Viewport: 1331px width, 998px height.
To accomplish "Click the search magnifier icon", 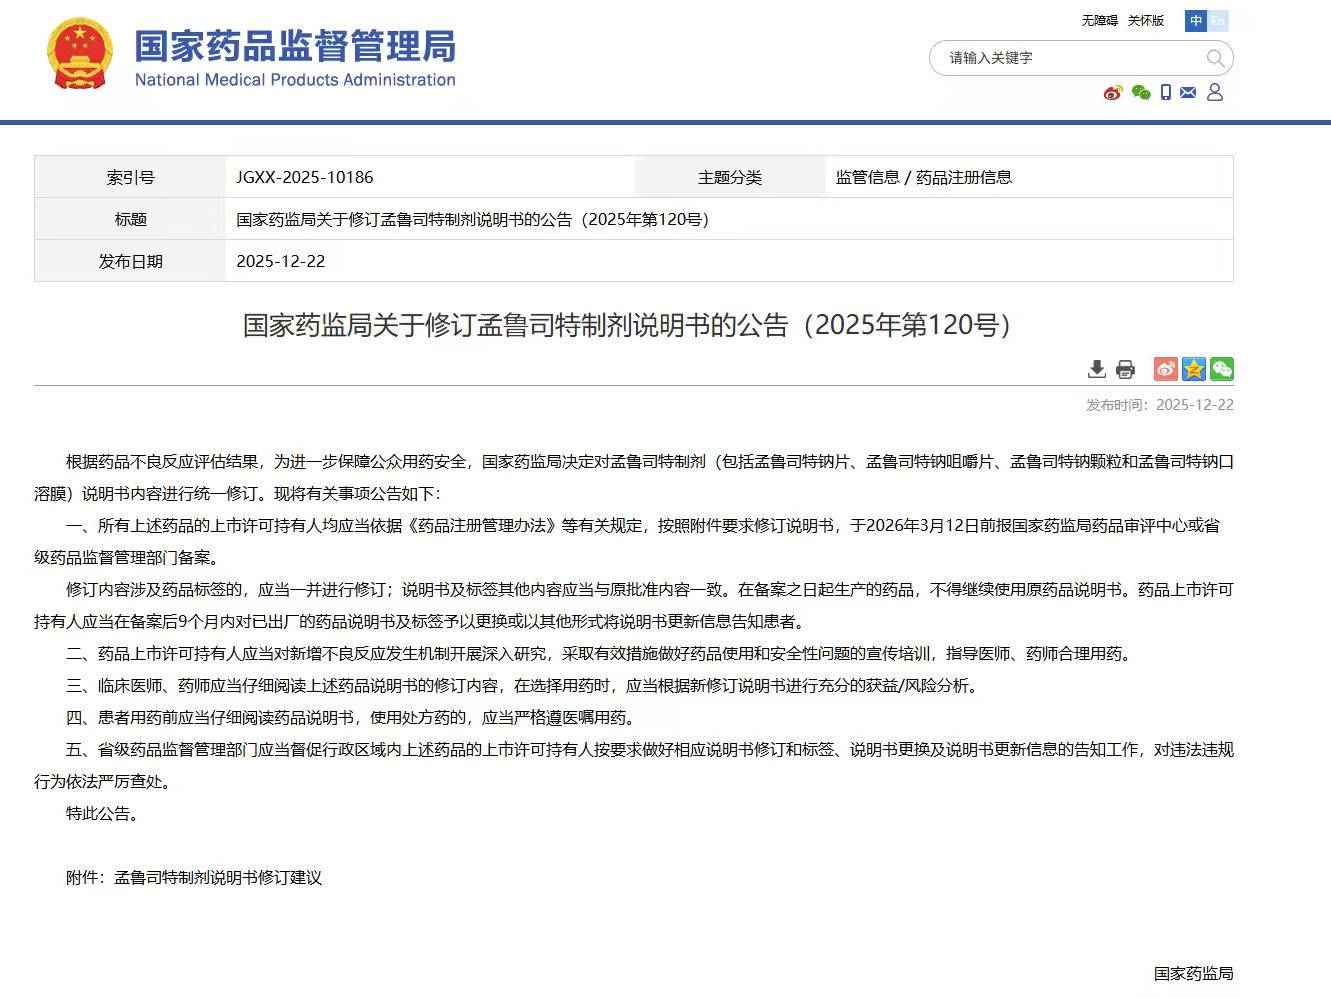I will 1215,58.
